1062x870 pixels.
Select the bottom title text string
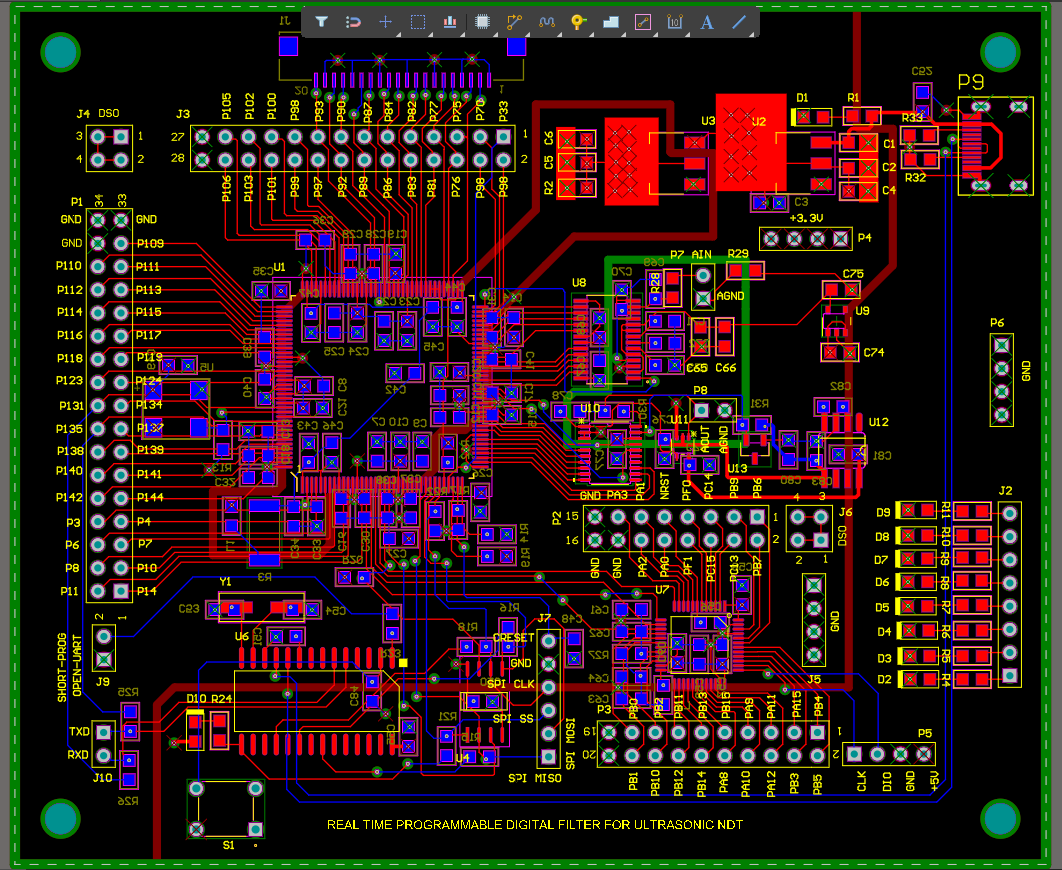coord(534,825)
